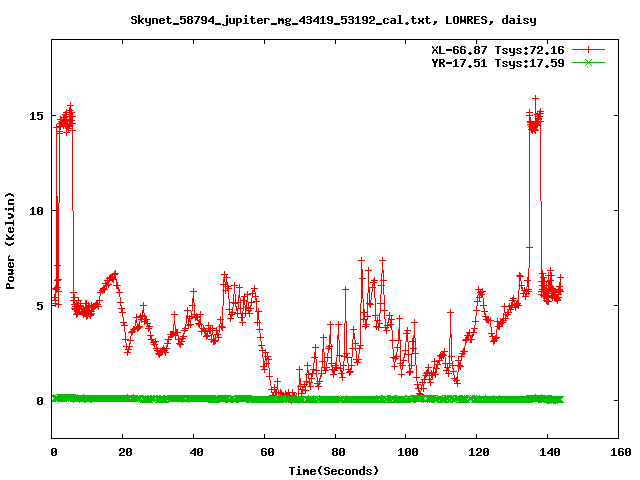Click the x-axis tick label 60
The width and height of the screenshot is (640, 480).
tap(267, 452)
